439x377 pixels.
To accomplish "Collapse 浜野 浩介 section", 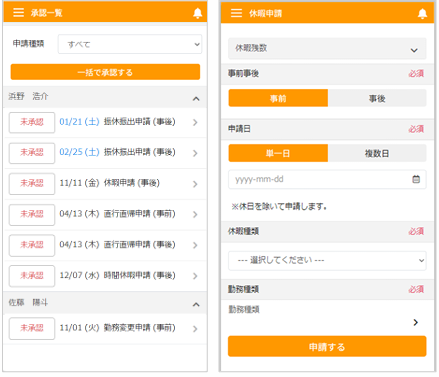I will pos(196,99).
